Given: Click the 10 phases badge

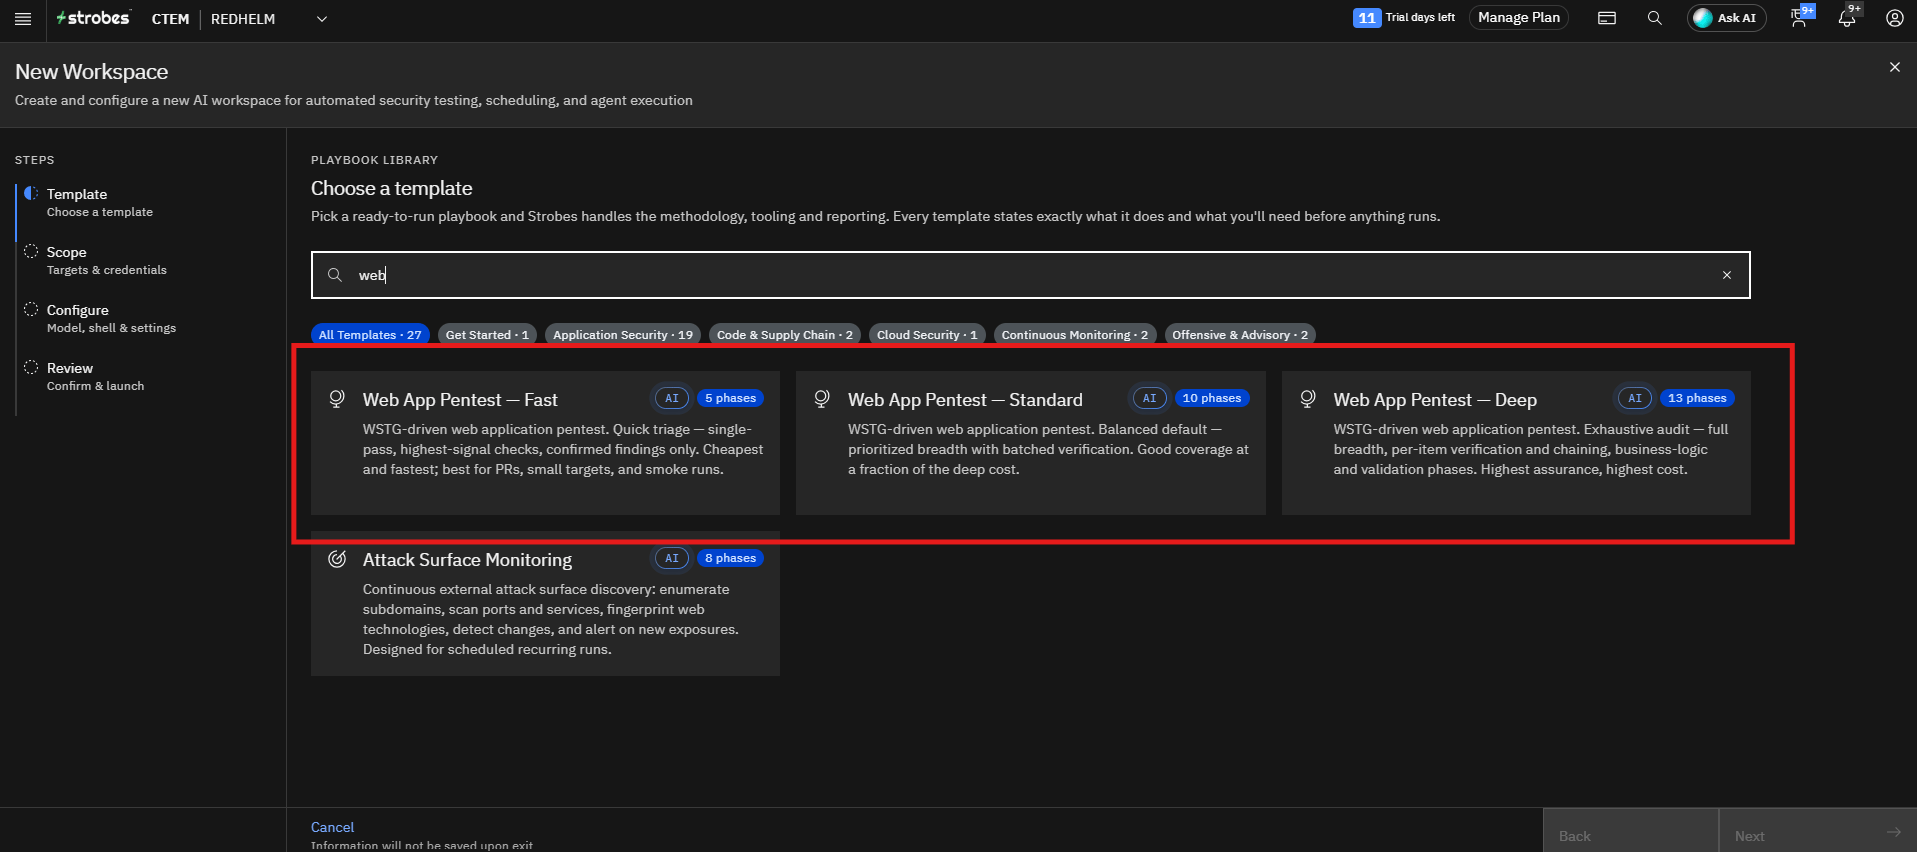Looking at the screenshot, I should click(1212, 398).
